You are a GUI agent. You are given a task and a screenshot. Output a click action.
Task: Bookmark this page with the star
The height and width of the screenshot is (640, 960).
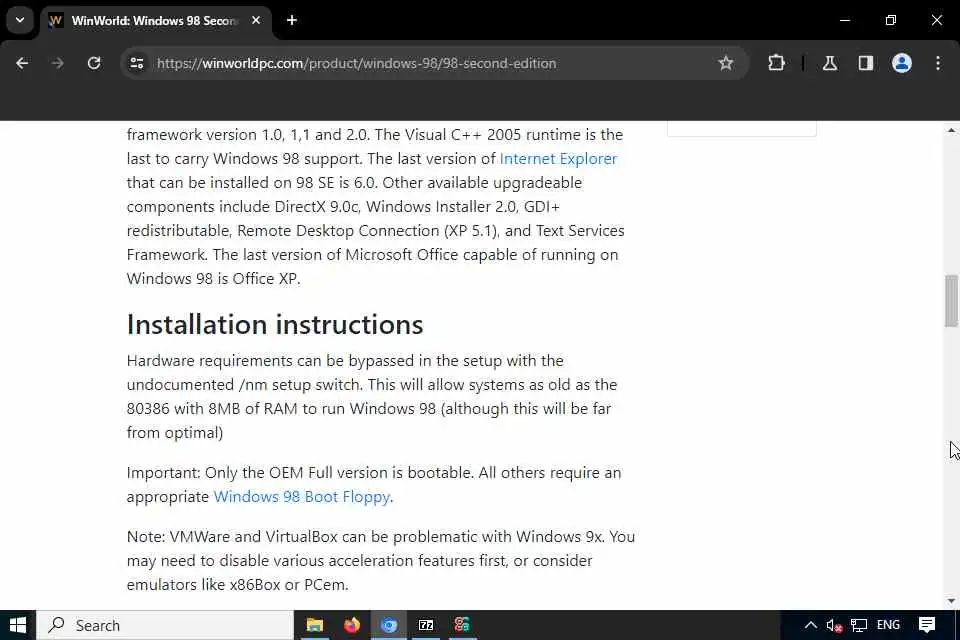[x=726, y=63]
